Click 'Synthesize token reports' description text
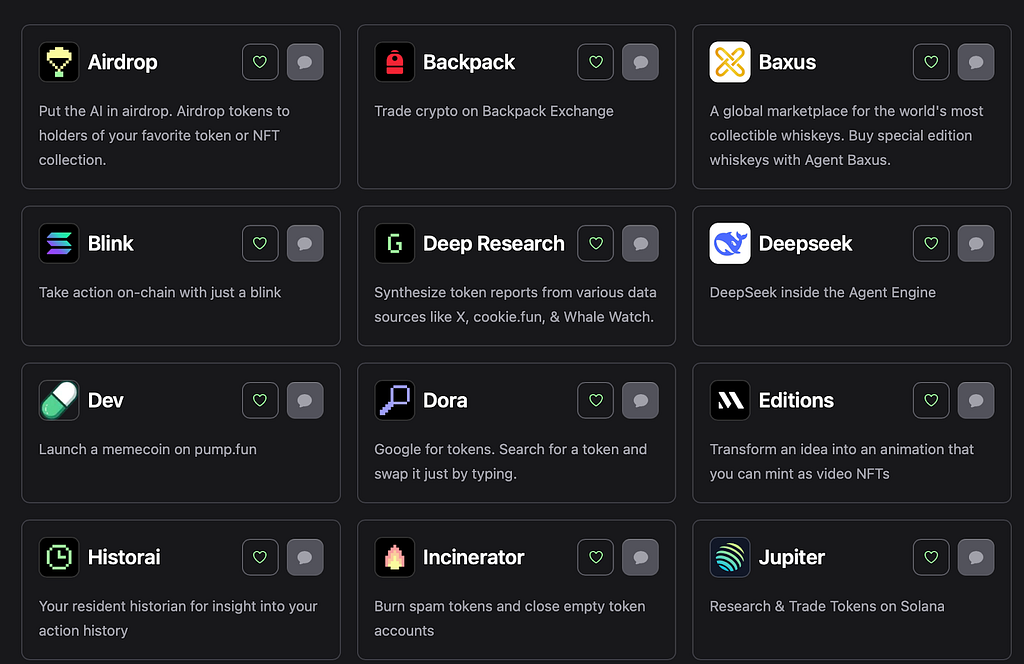 515,305
